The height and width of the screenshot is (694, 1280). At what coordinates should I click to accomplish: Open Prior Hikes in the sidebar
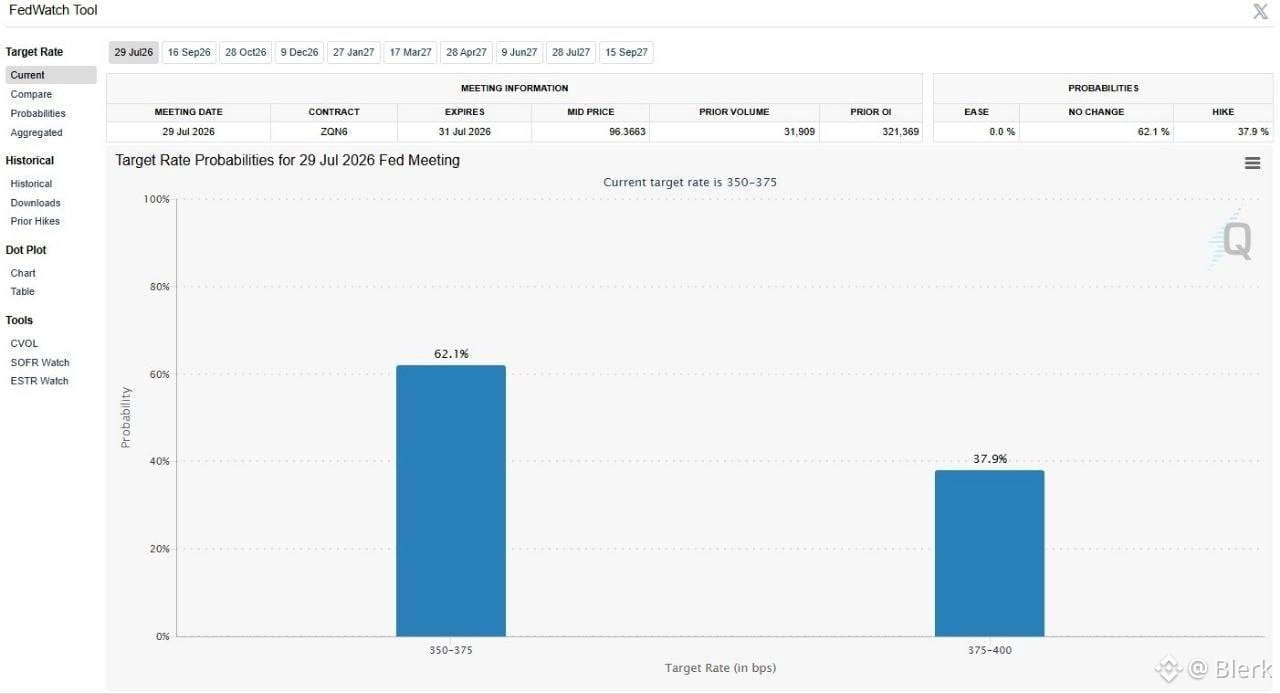point(35,221)
